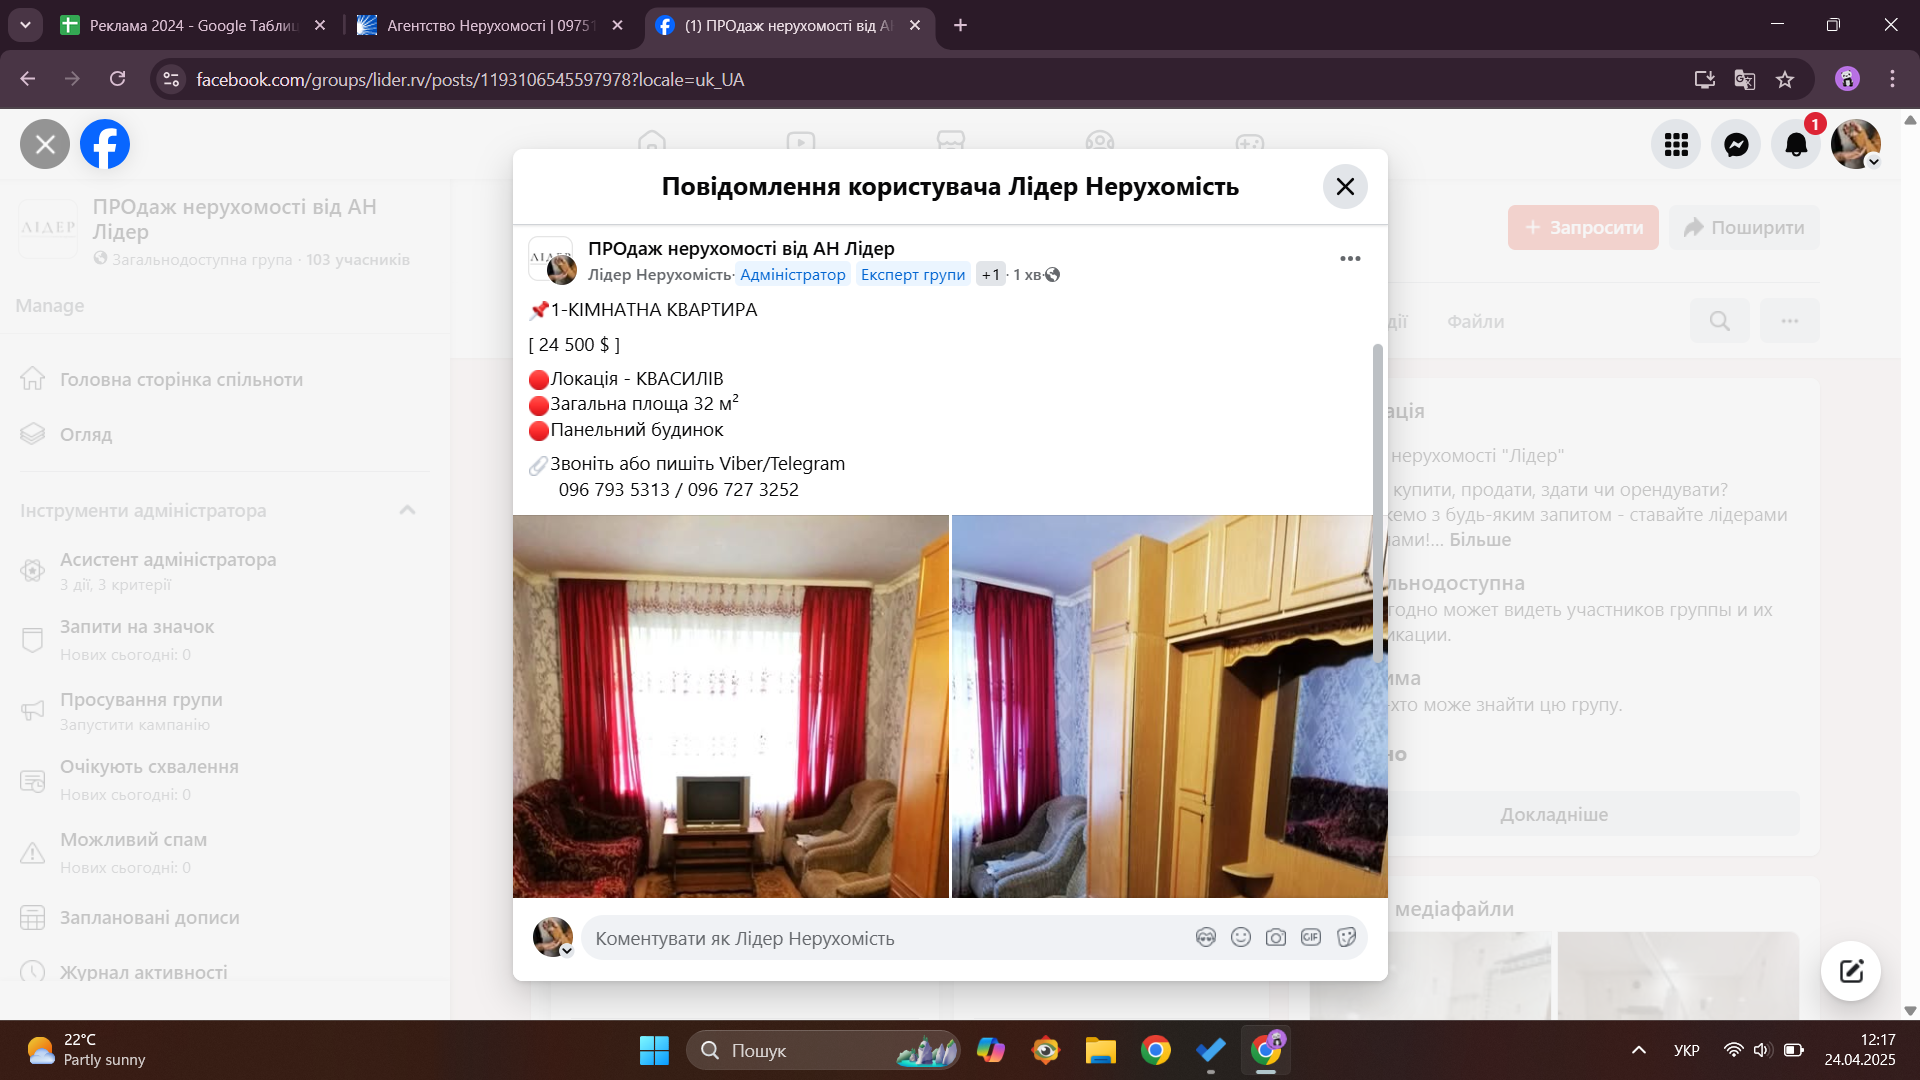
Task: Type in the Коментувати comment field
Action: (x=880, y=938)
